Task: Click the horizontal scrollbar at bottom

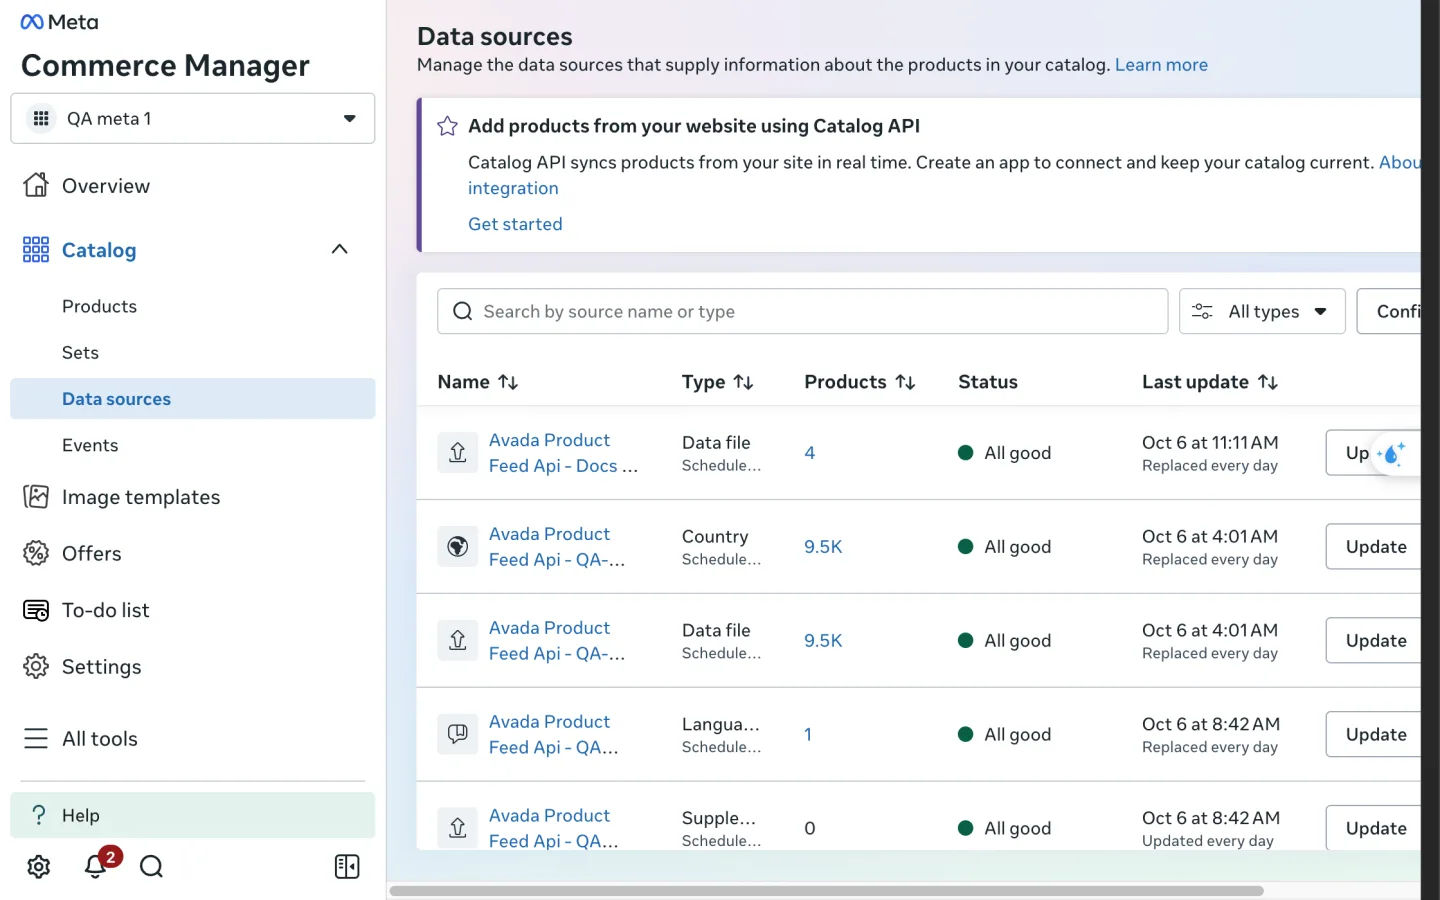Action: pos(826,890)
